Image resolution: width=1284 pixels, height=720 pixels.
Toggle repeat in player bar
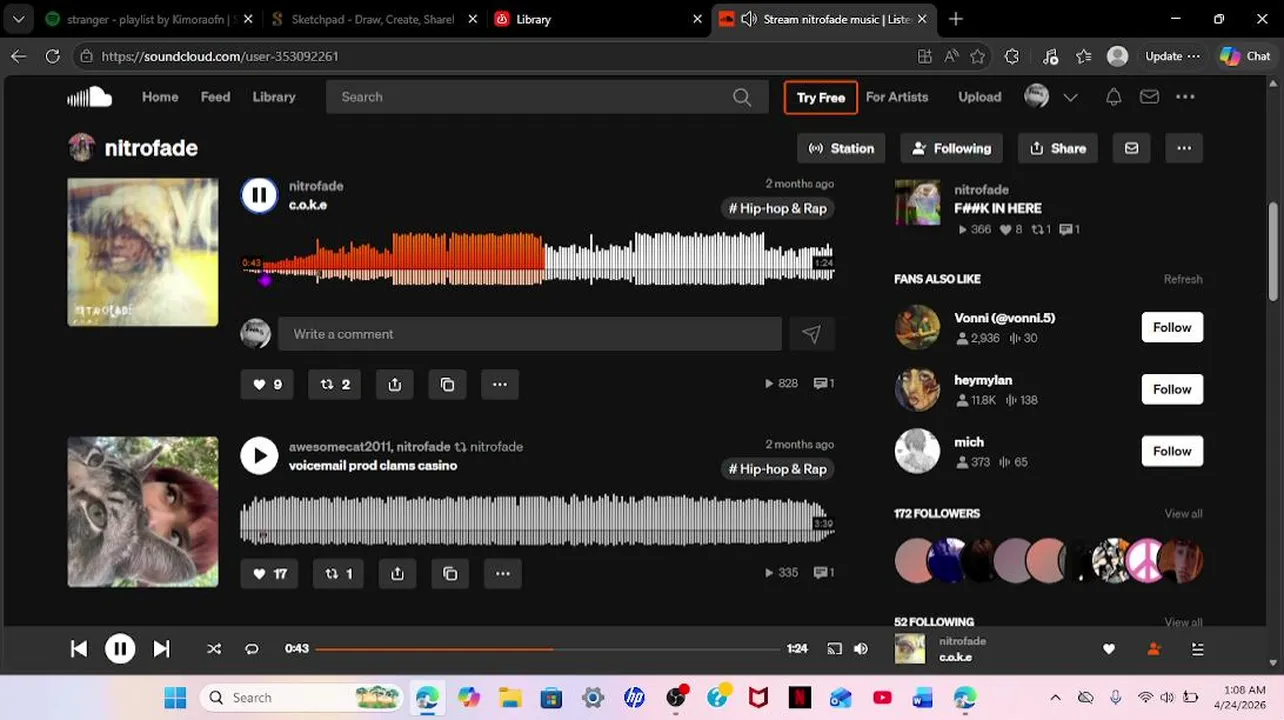(252, 649)
